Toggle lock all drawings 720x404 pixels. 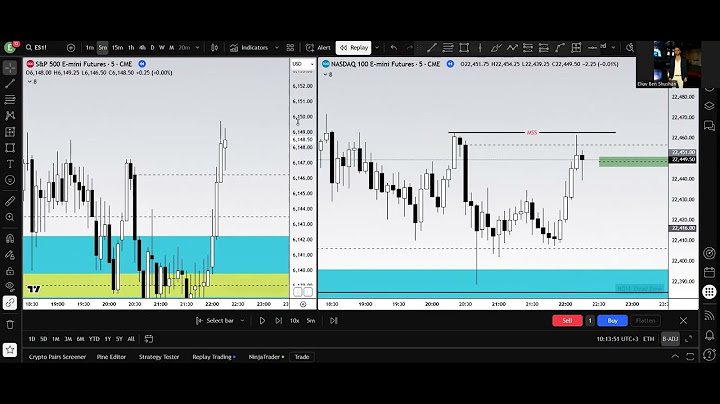click(10, 271)
